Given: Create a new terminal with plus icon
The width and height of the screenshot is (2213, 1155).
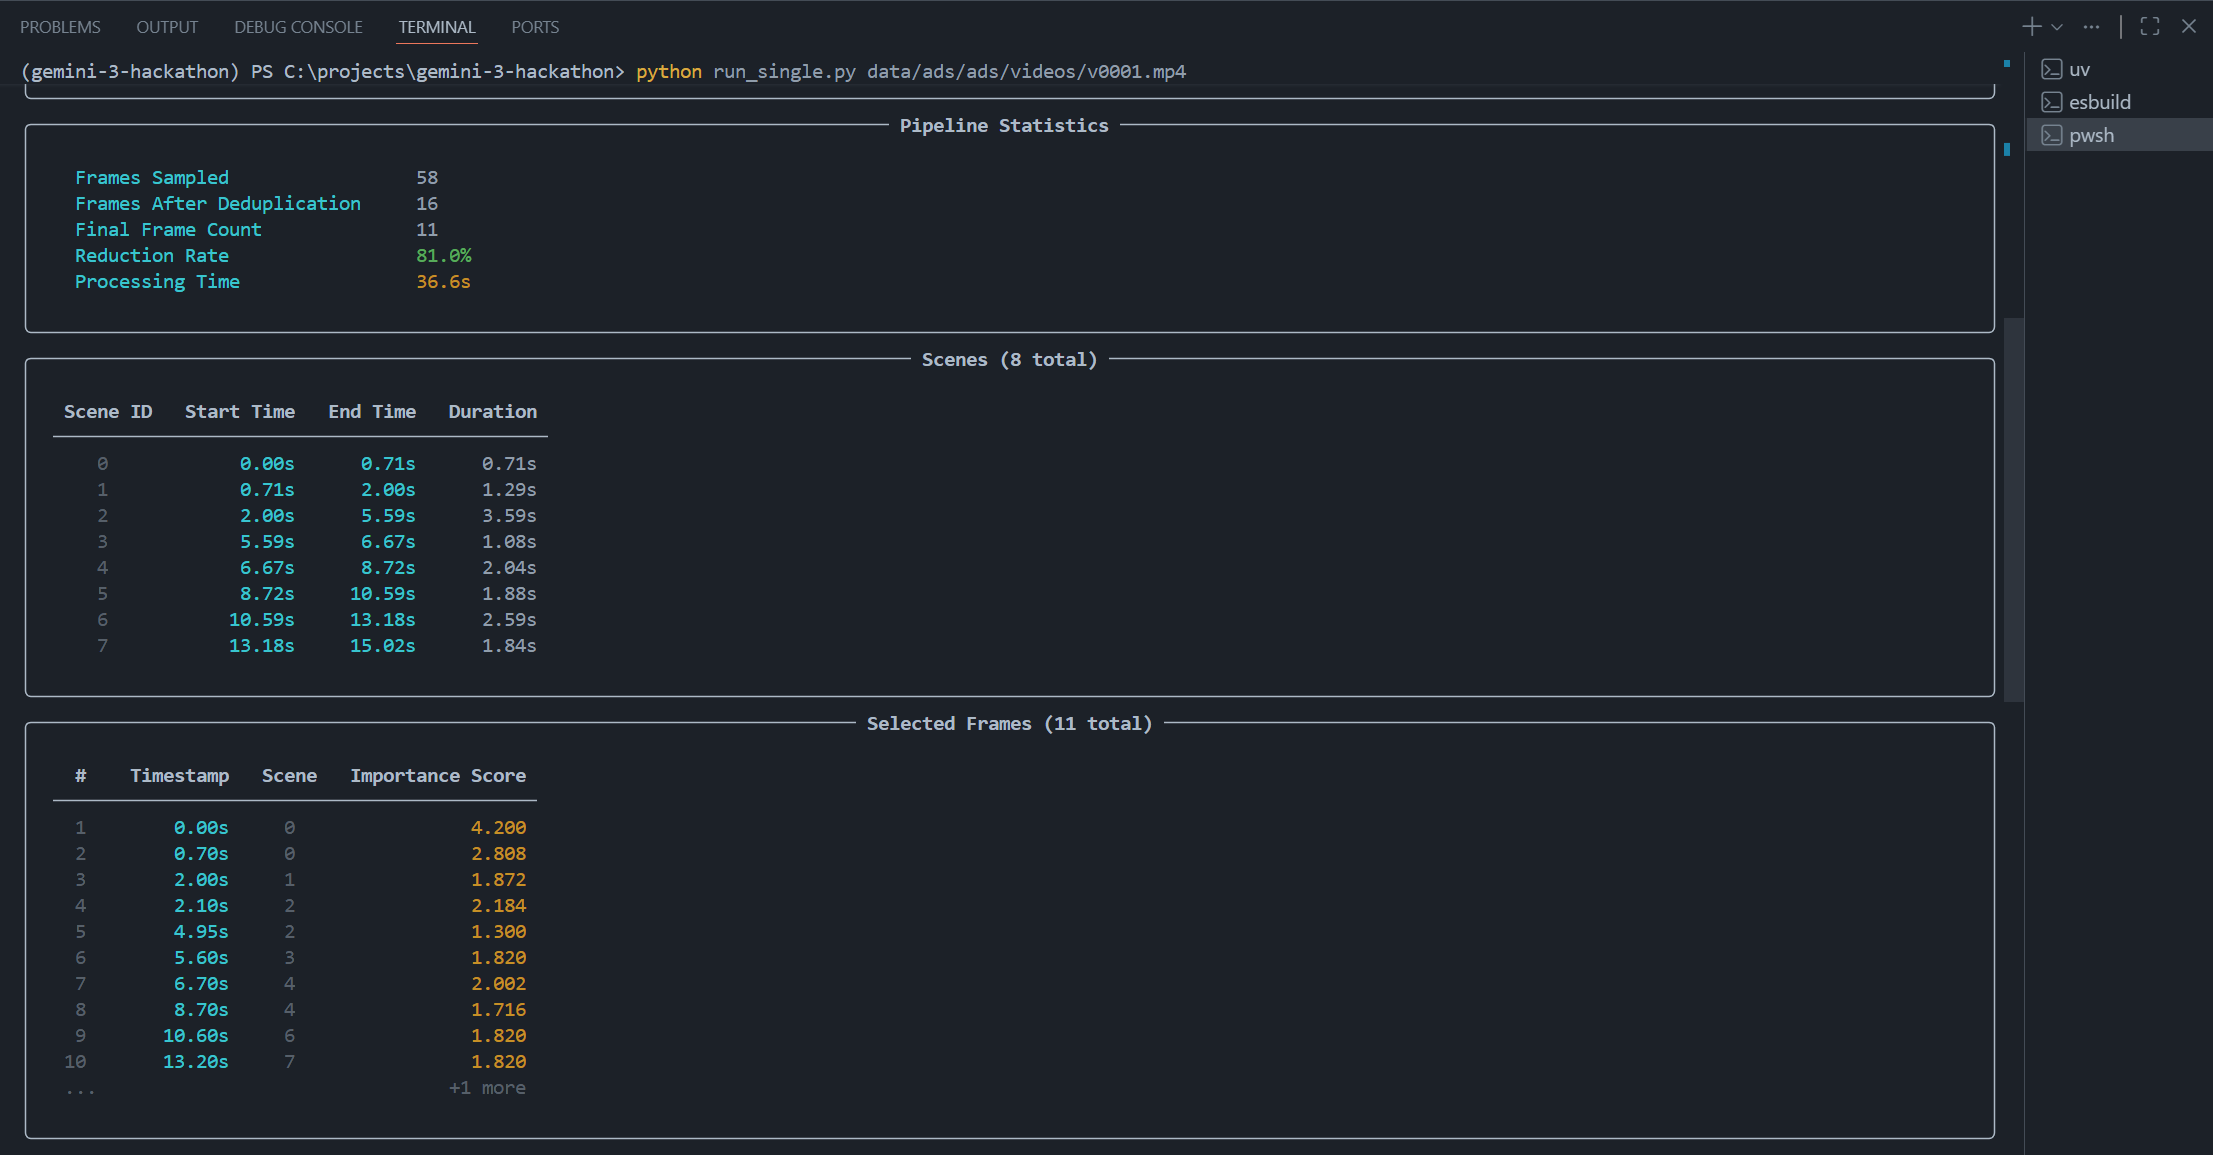Looking at the screenshot, I should coord(2031,27).
